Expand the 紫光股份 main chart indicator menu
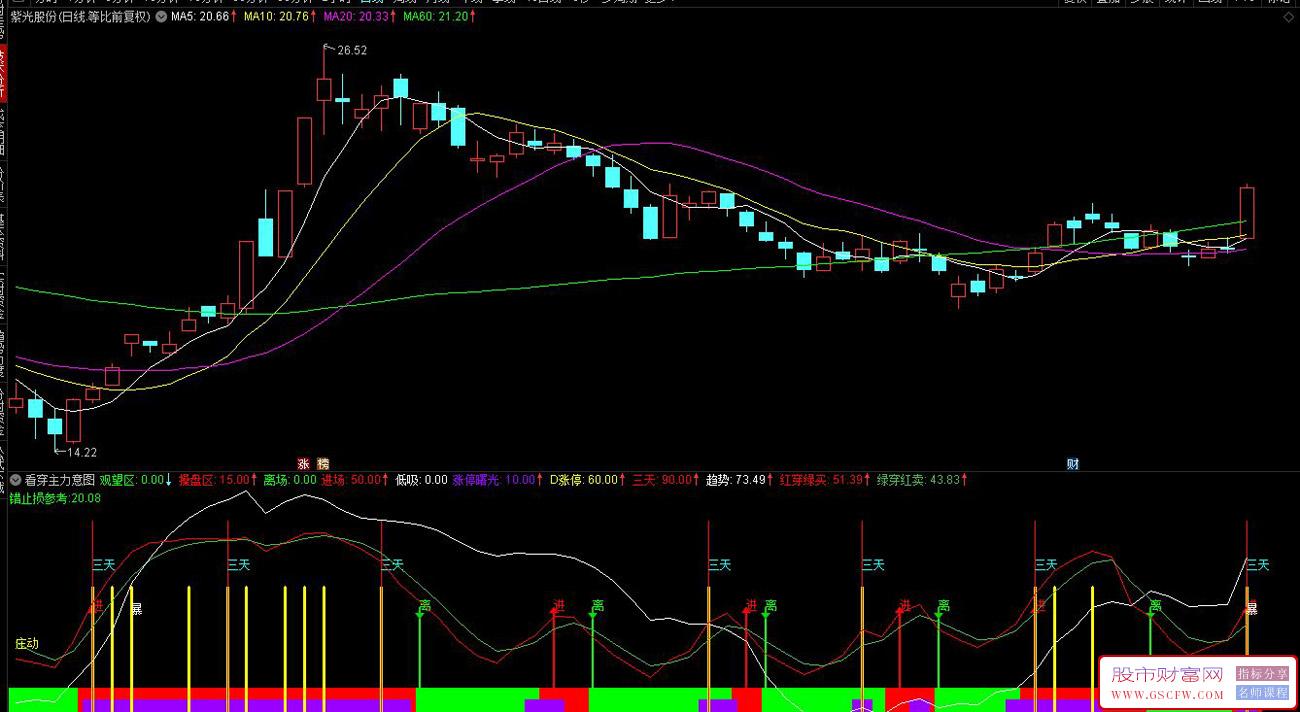 tap(161, 17)
